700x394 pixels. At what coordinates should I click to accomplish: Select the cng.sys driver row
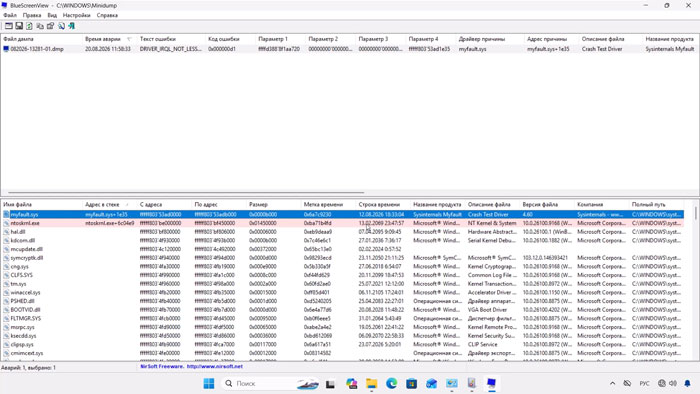pos(342,266)
